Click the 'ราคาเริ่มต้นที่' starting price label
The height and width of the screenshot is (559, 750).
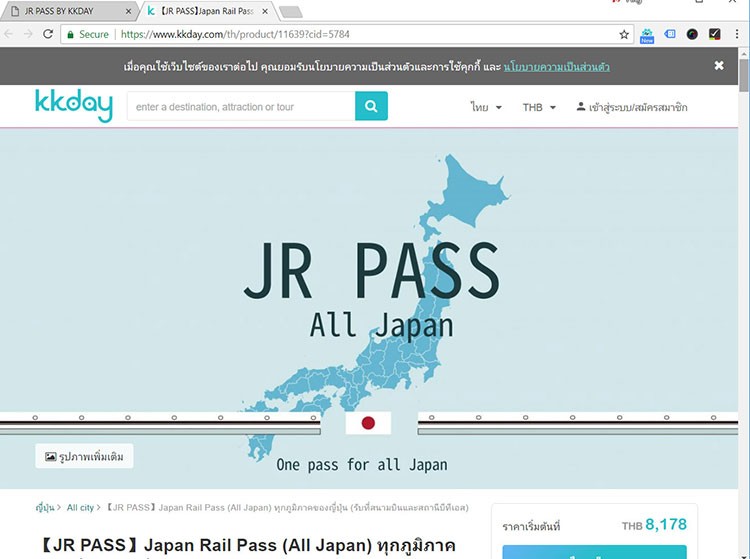coord(531,527)
